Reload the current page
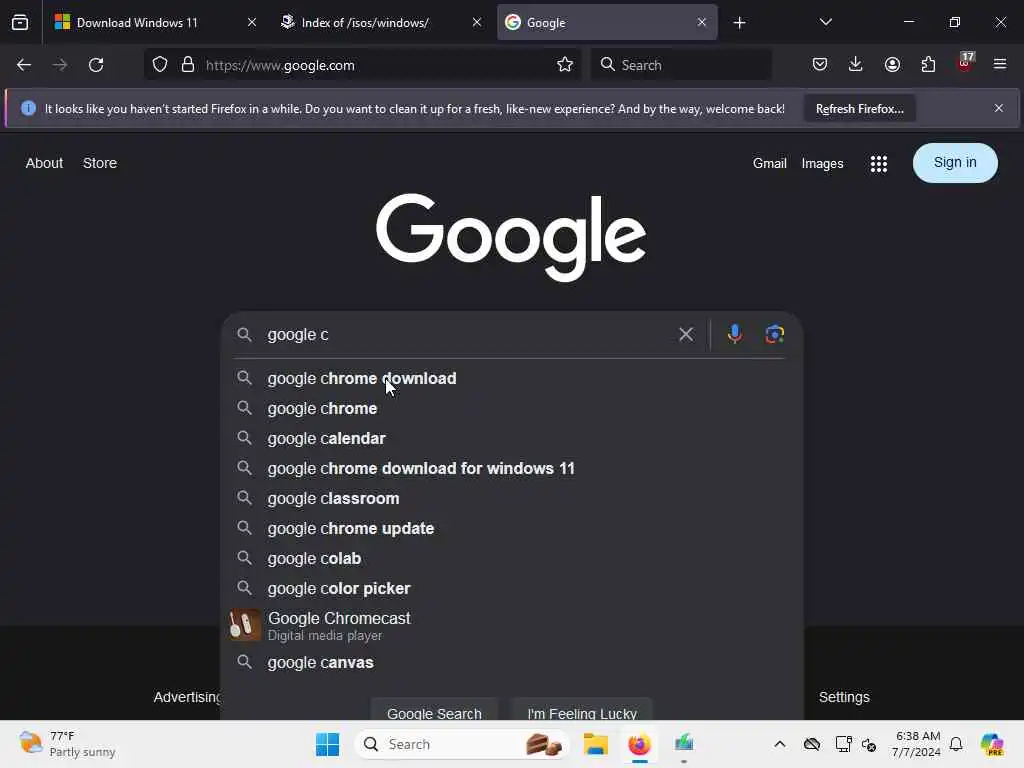Viewport: 1024px width, 768px height. [96, 65]
